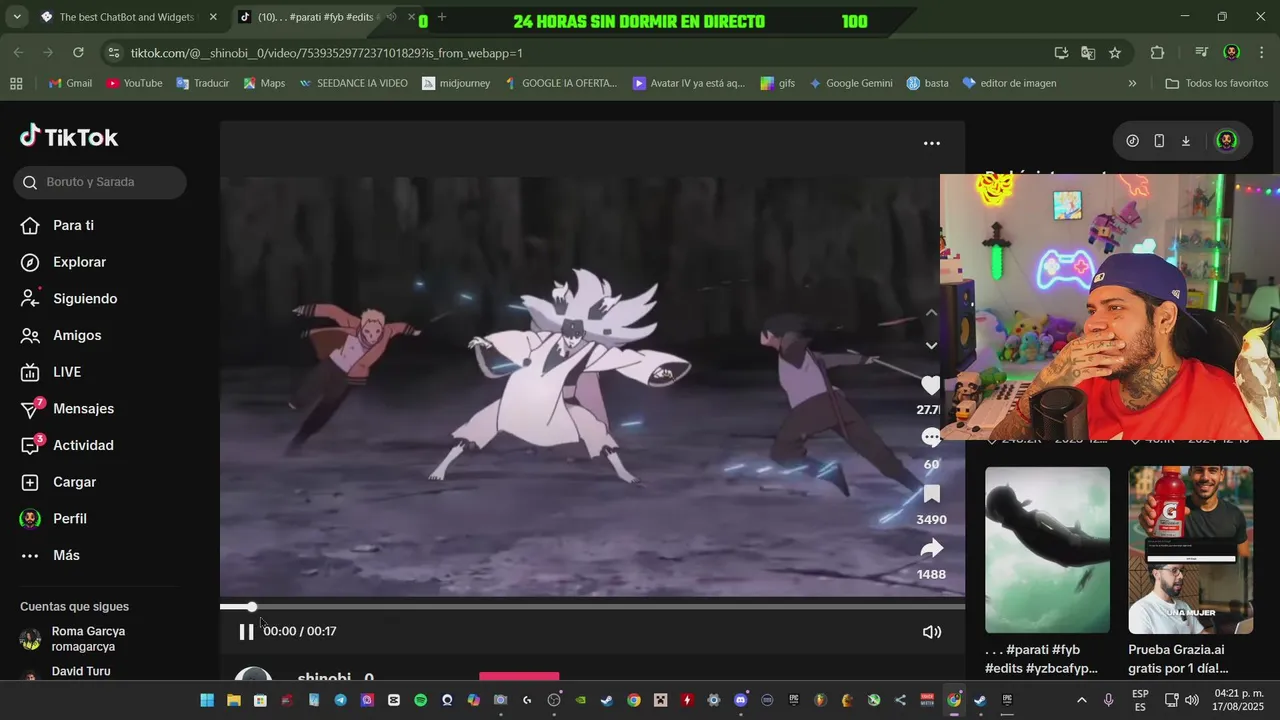
Task: Close The best ChatBot and Widgets tab
Action: coord(213,17)
